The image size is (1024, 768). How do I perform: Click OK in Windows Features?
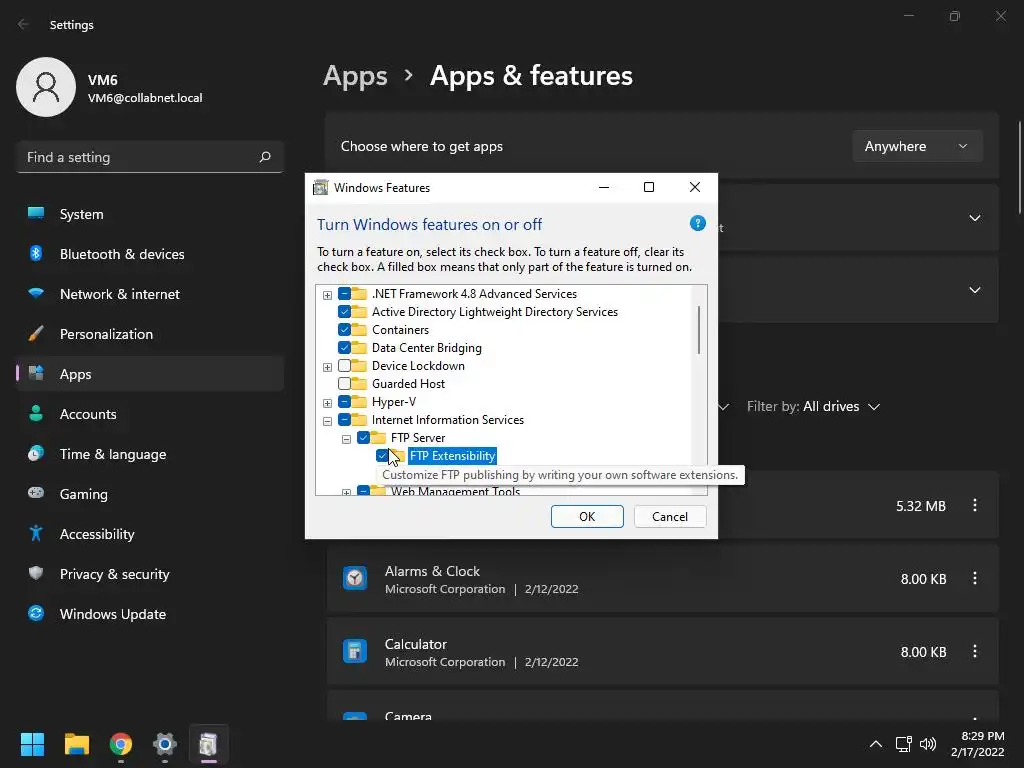coord(587,517)
